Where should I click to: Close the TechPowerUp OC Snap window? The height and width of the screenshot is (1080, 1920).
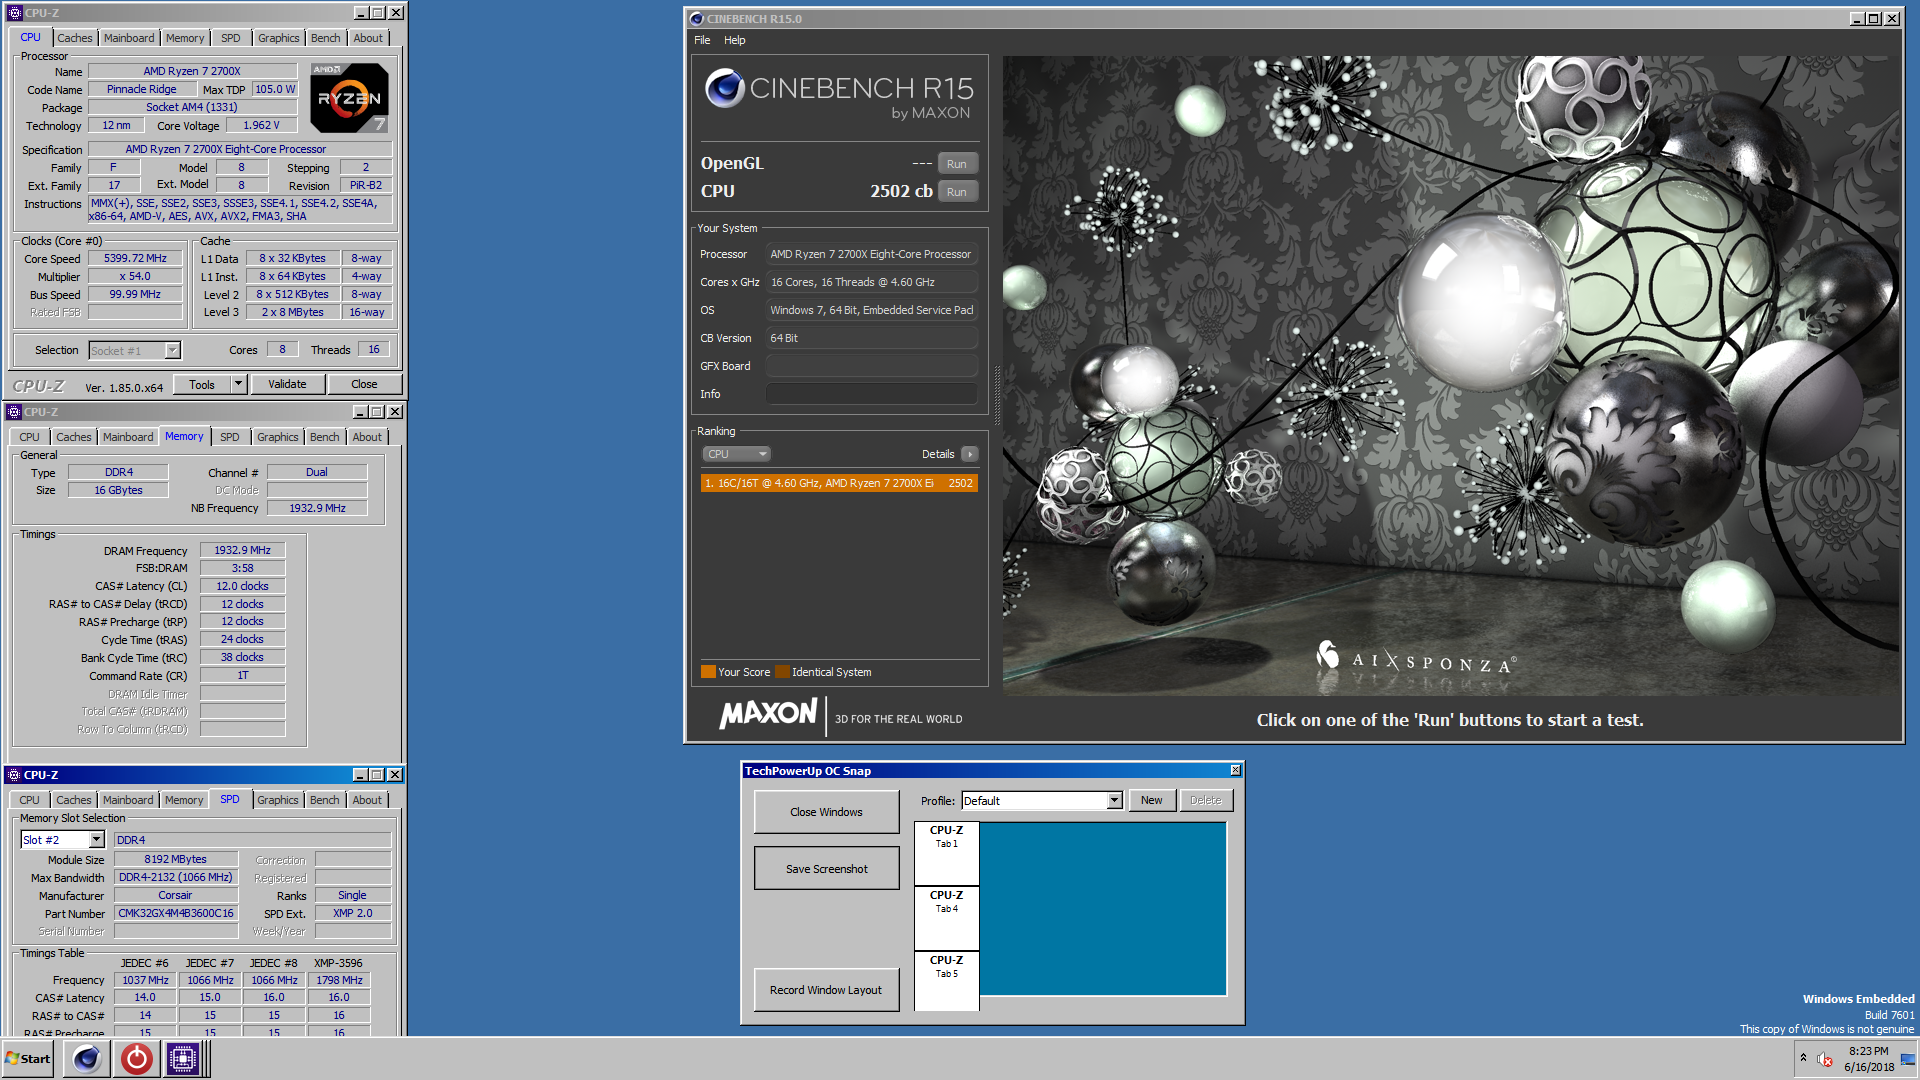[1235, 770]
